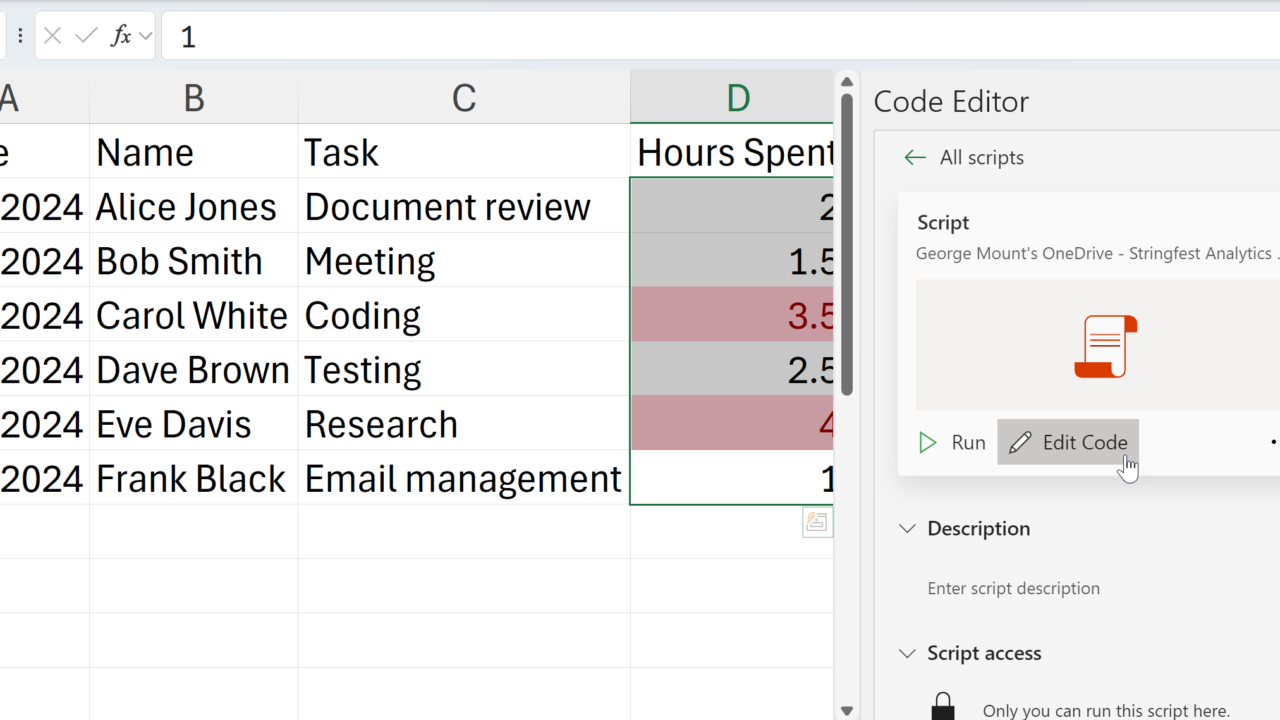The width and height of the screenshot is (1280, 720).
Task: Click the fx insert function icon
Action: click(x=121, y=37)
